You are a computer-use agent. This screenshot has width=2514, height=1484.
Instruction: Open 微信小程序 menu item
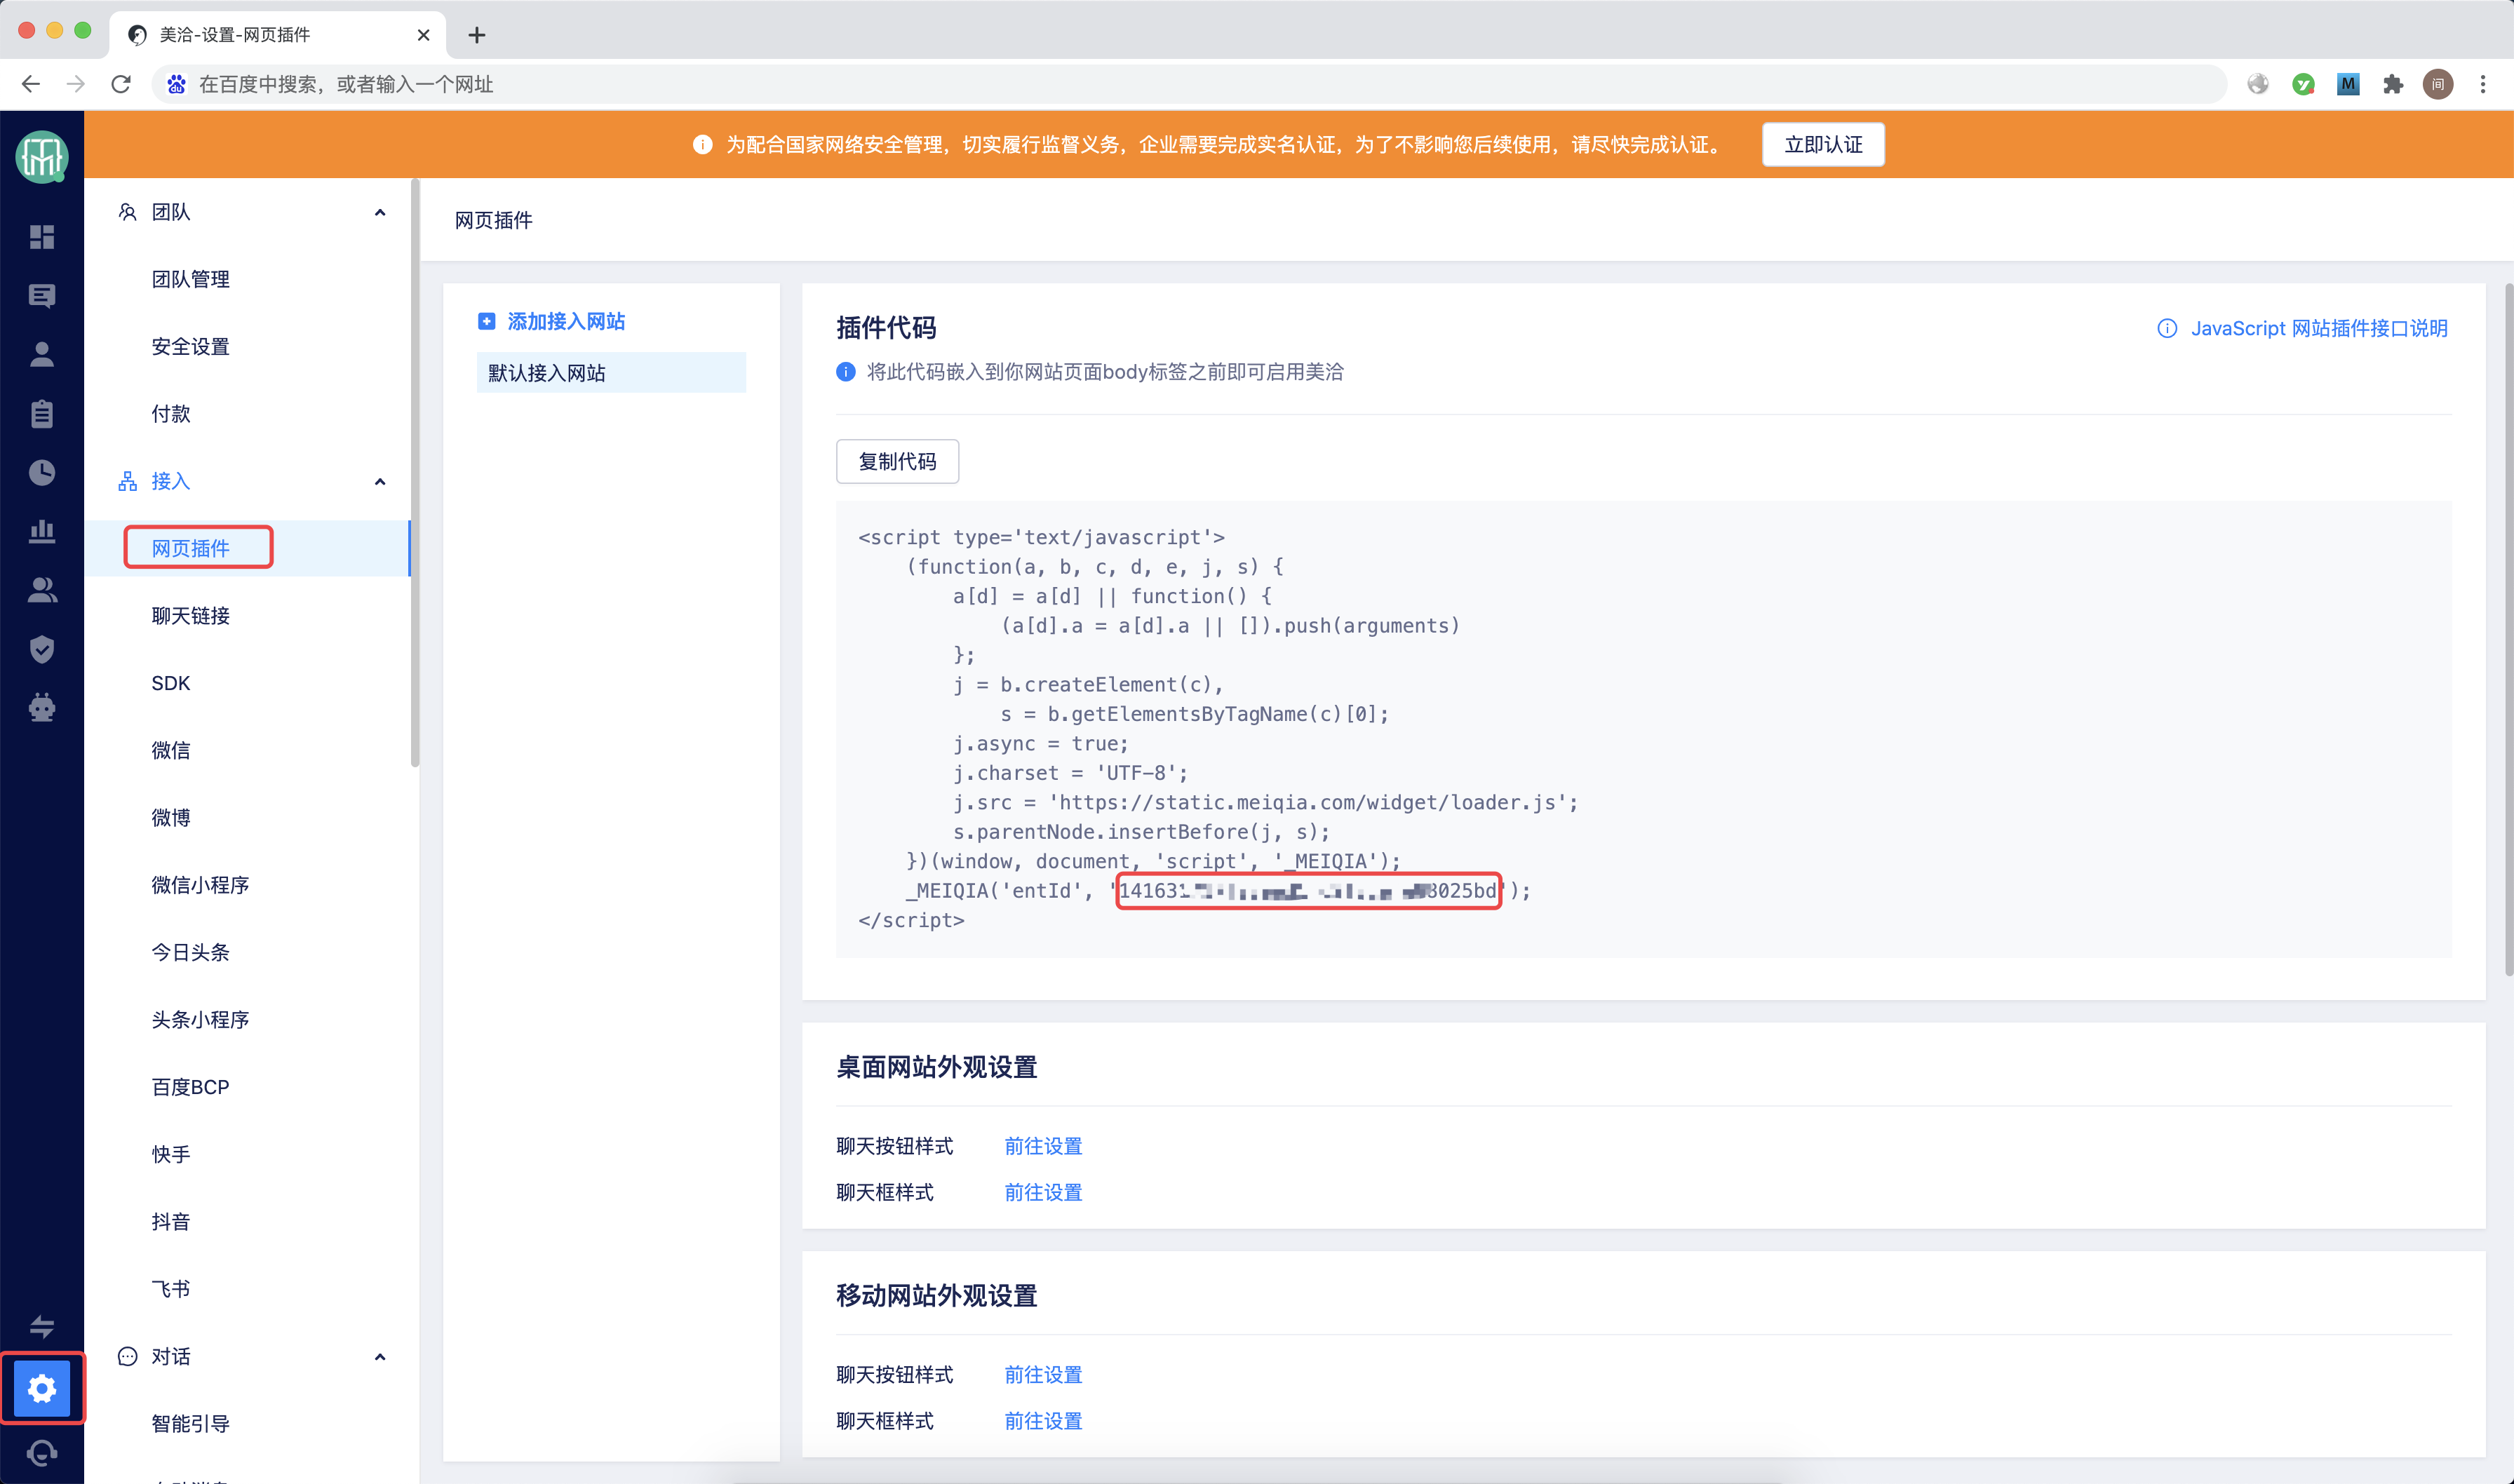[200, 885]
